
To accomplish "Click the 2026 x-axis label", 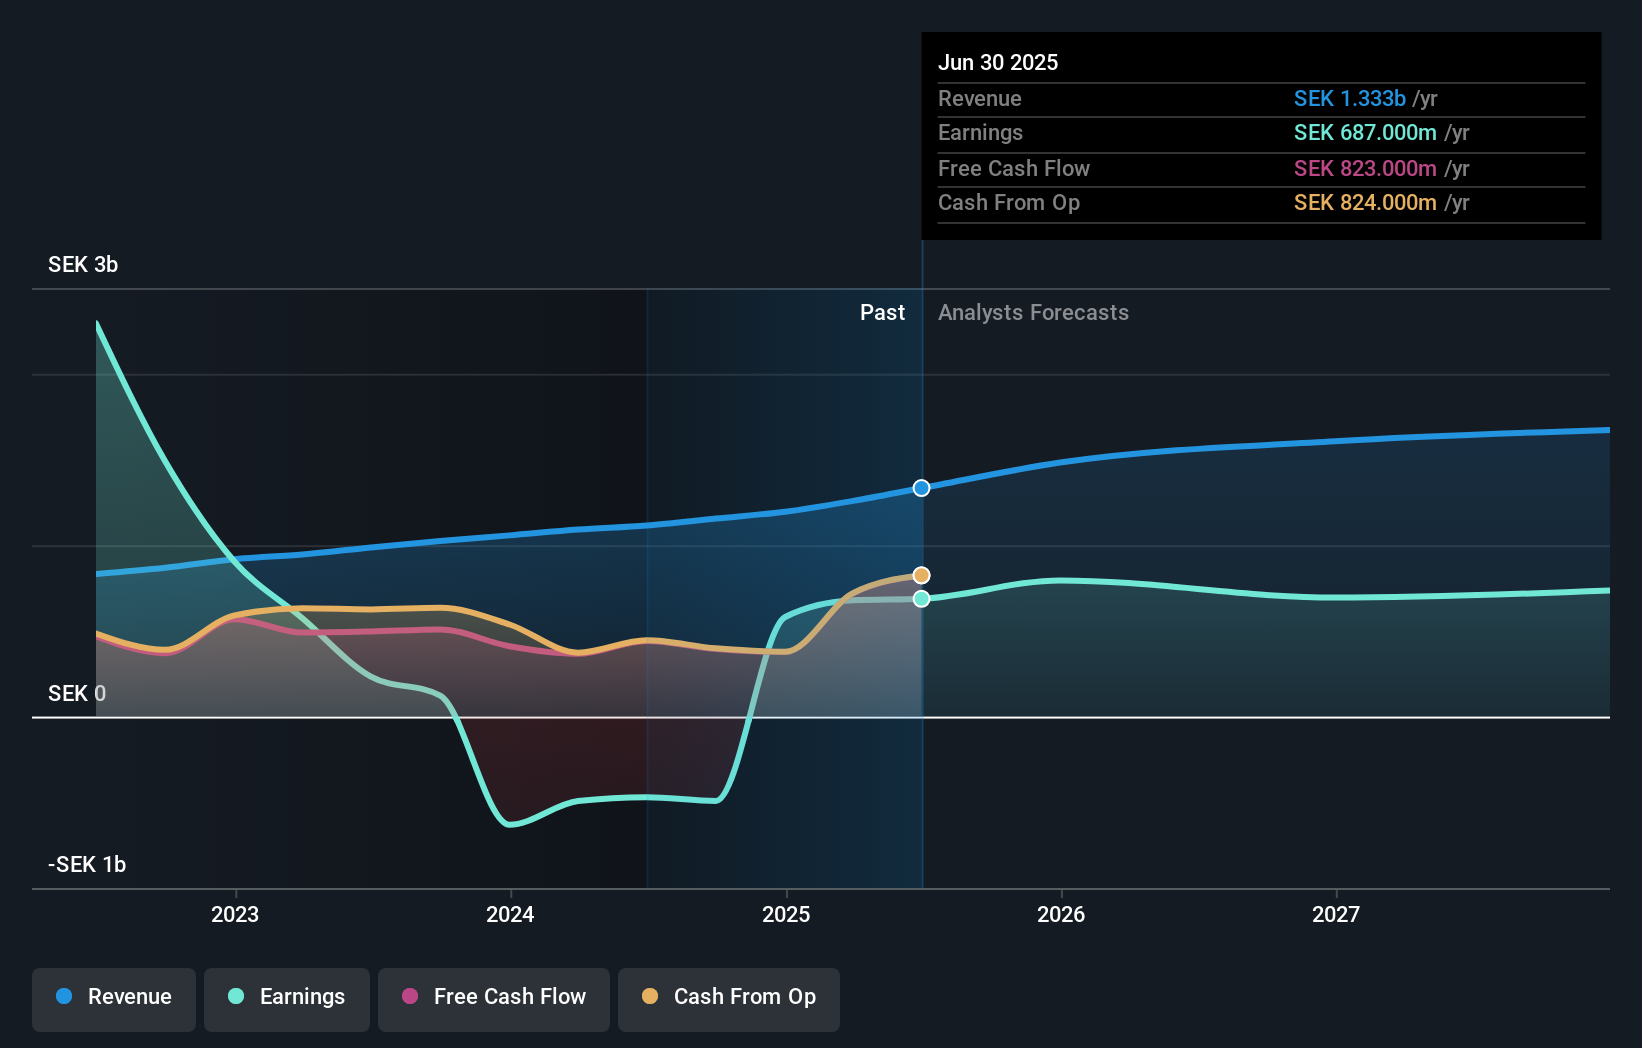I will click(x=1061, y=914).
